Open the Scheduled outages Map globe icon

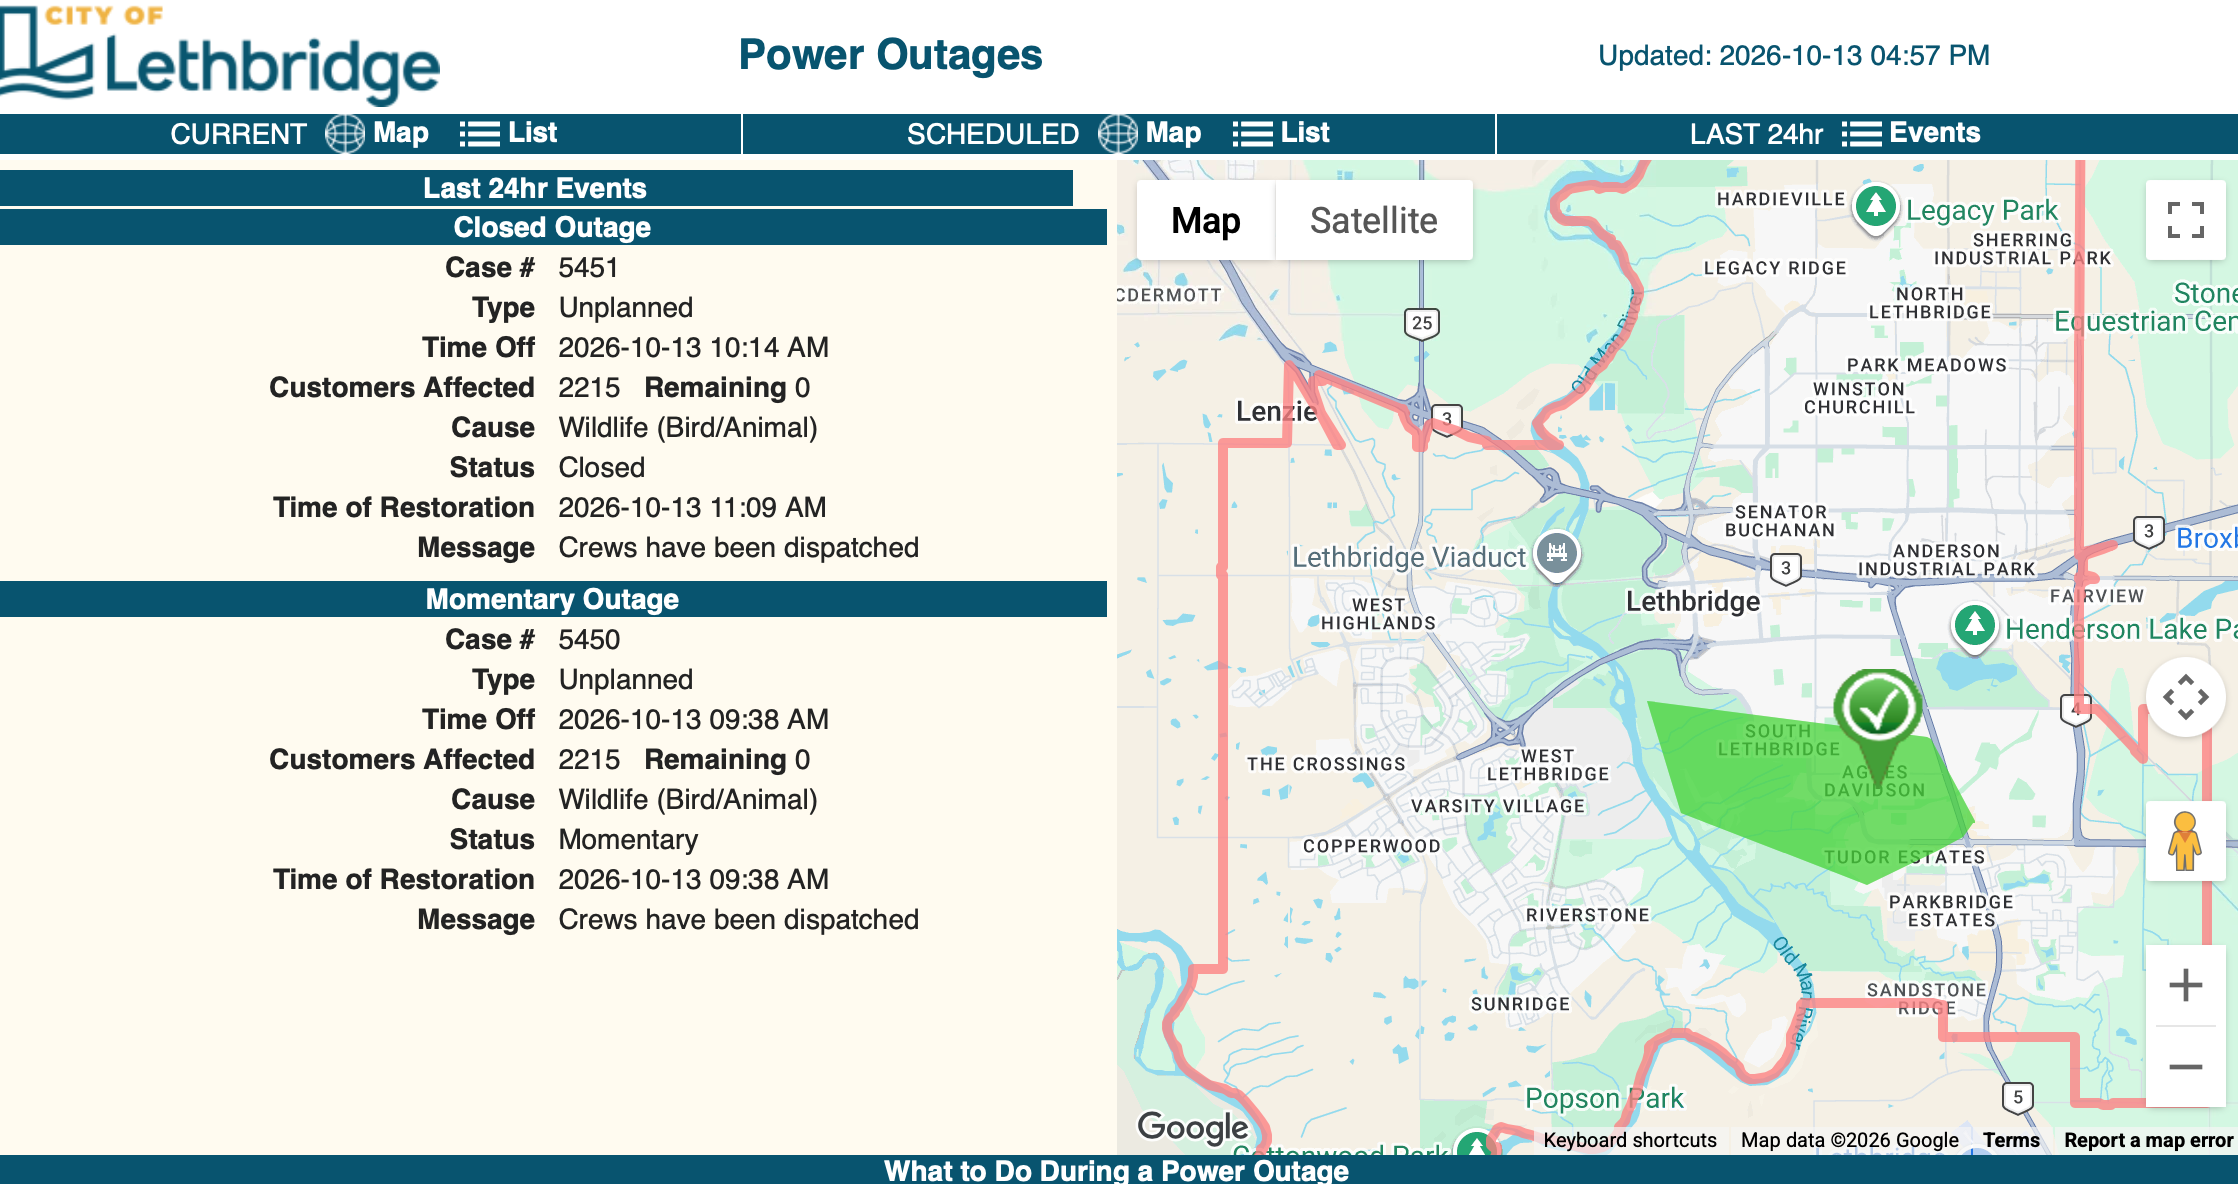tap(1118, 133)
